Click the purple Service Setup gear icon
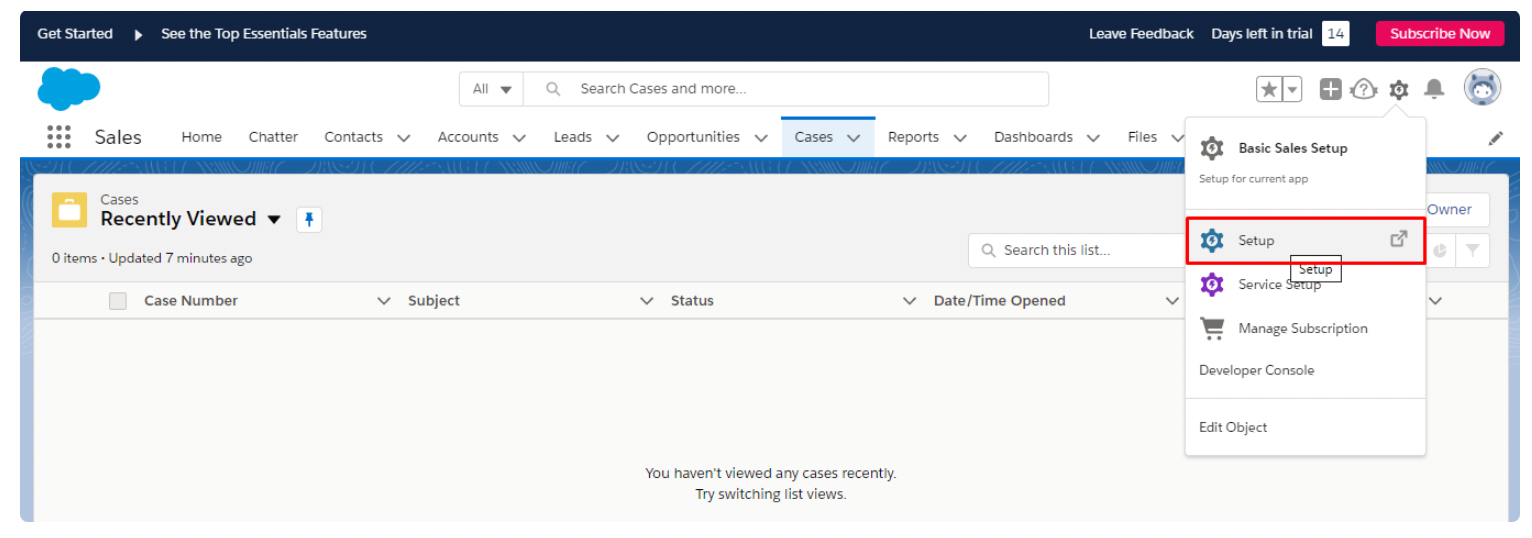This screenshot has width=1532, height=538. tap(1212, 284)
